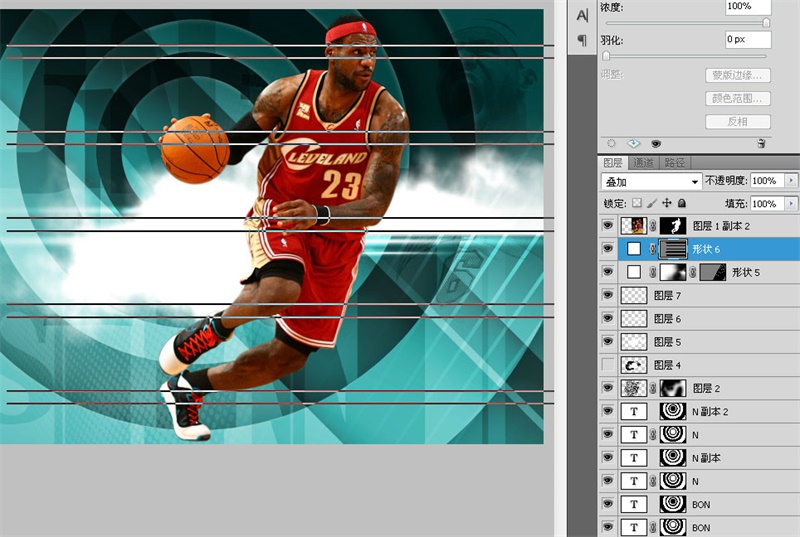Open the Character panel icon

[x=582, y=14]
